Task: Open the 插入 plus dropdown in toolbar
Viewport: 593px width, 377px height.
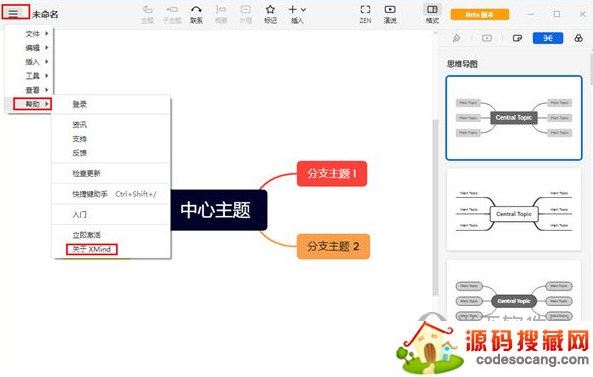Action: click(297, 14)
